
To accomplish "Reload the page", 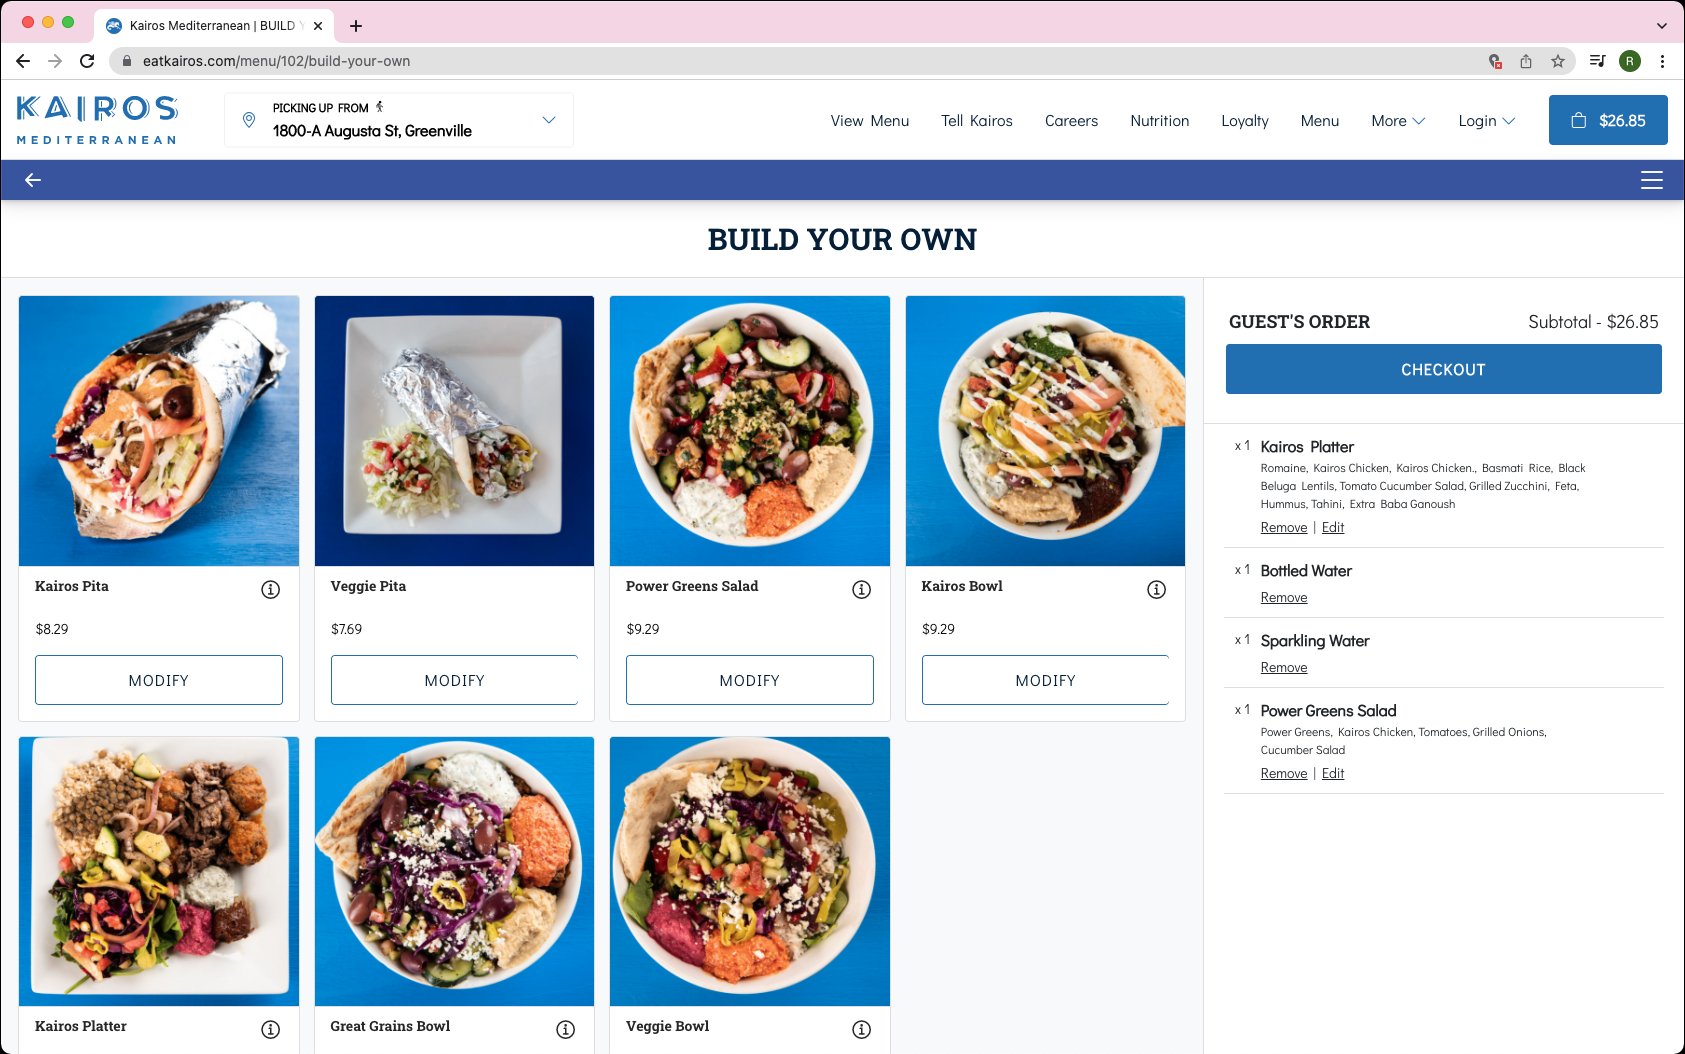I will pyautogui.click(x=87, y=61).
